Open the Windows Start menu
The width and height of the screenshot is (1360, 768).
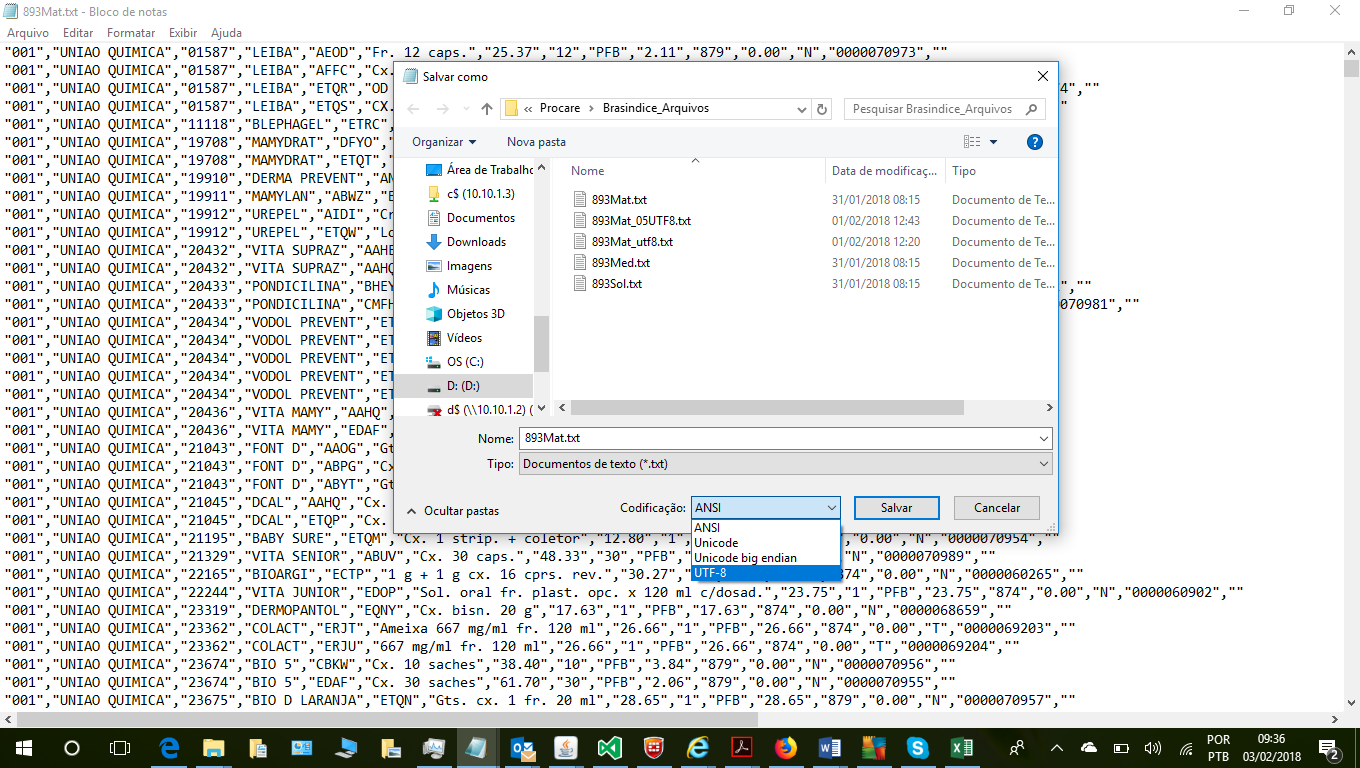[24, 748]
